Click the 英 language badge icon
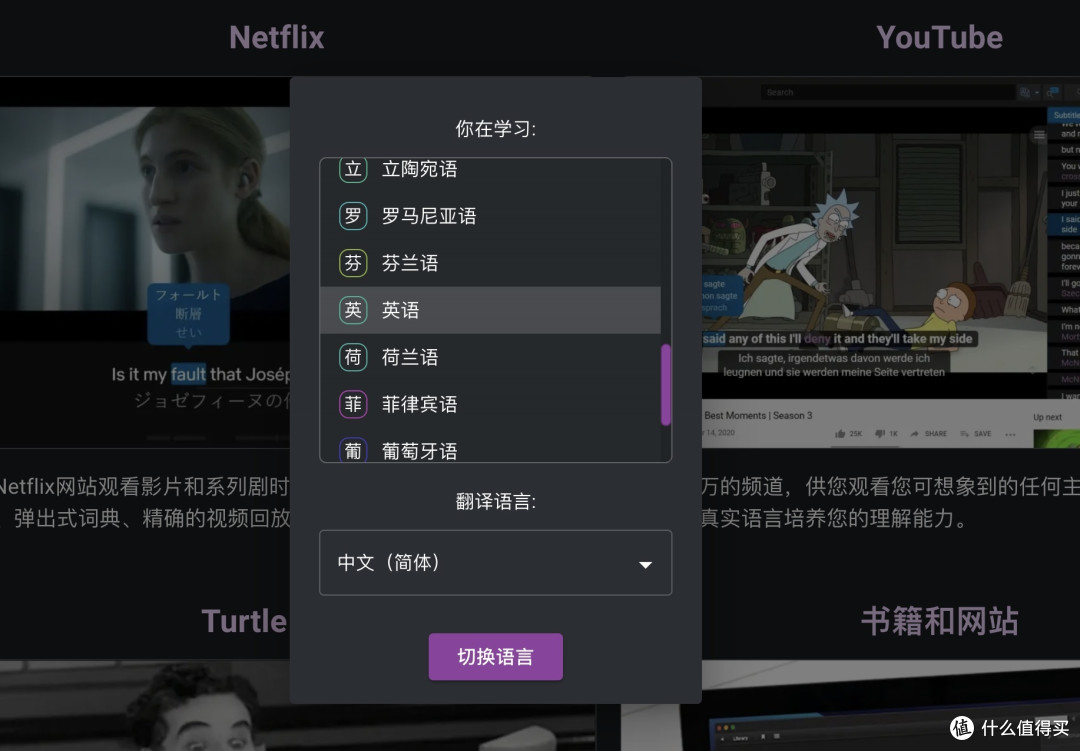The width and height of the screenshot is (1080, 751). pyautogui.click(x=353, y=310)
